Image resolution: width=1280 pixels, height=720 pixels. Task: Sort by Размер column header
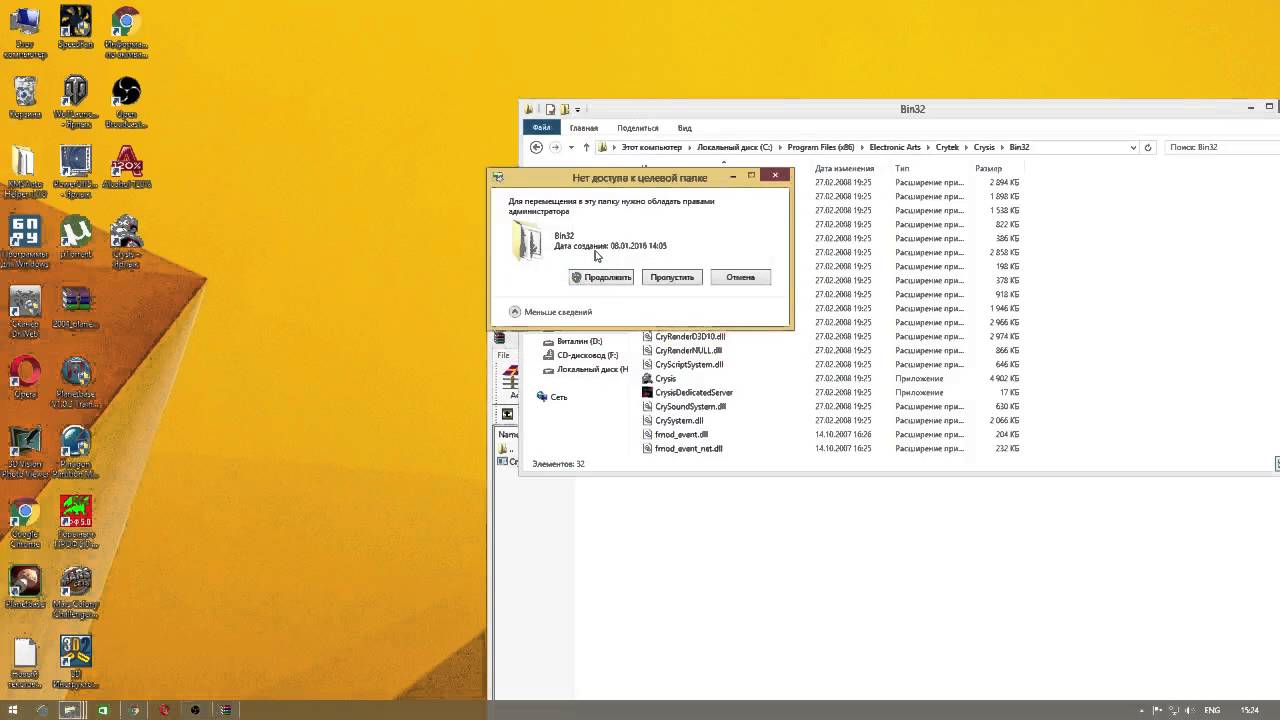coord(988,169)
